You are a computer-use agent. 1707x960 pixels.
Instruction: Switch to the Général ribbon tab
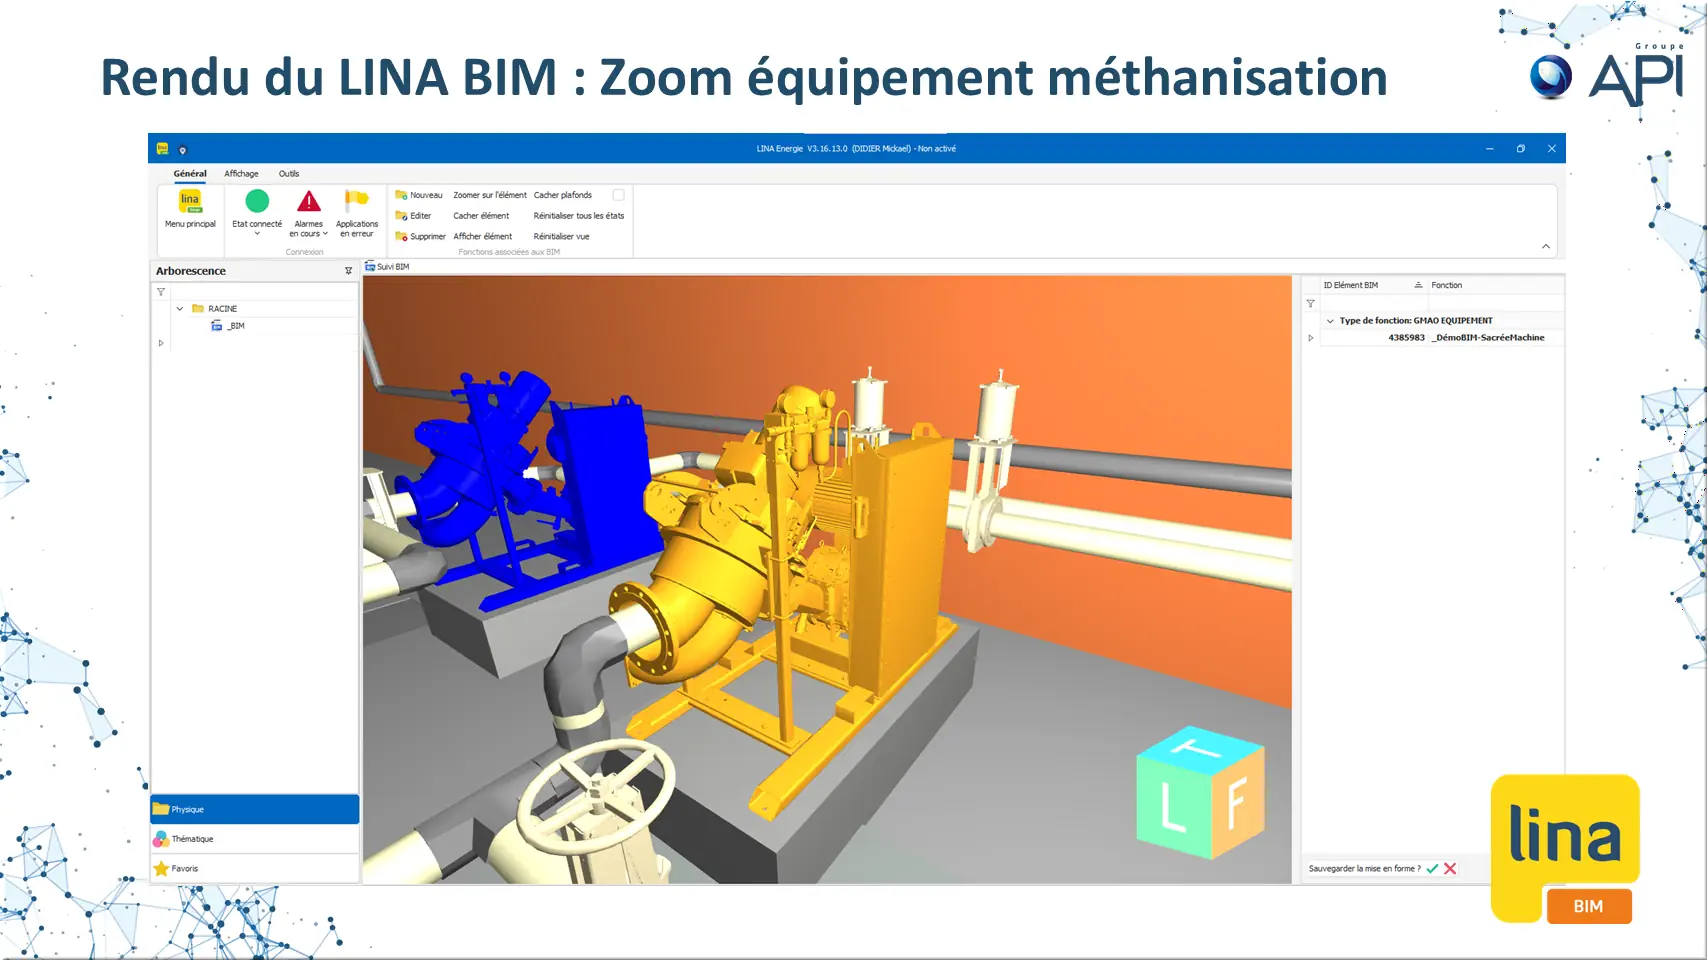pyautogui.click(x=190, y=174)
